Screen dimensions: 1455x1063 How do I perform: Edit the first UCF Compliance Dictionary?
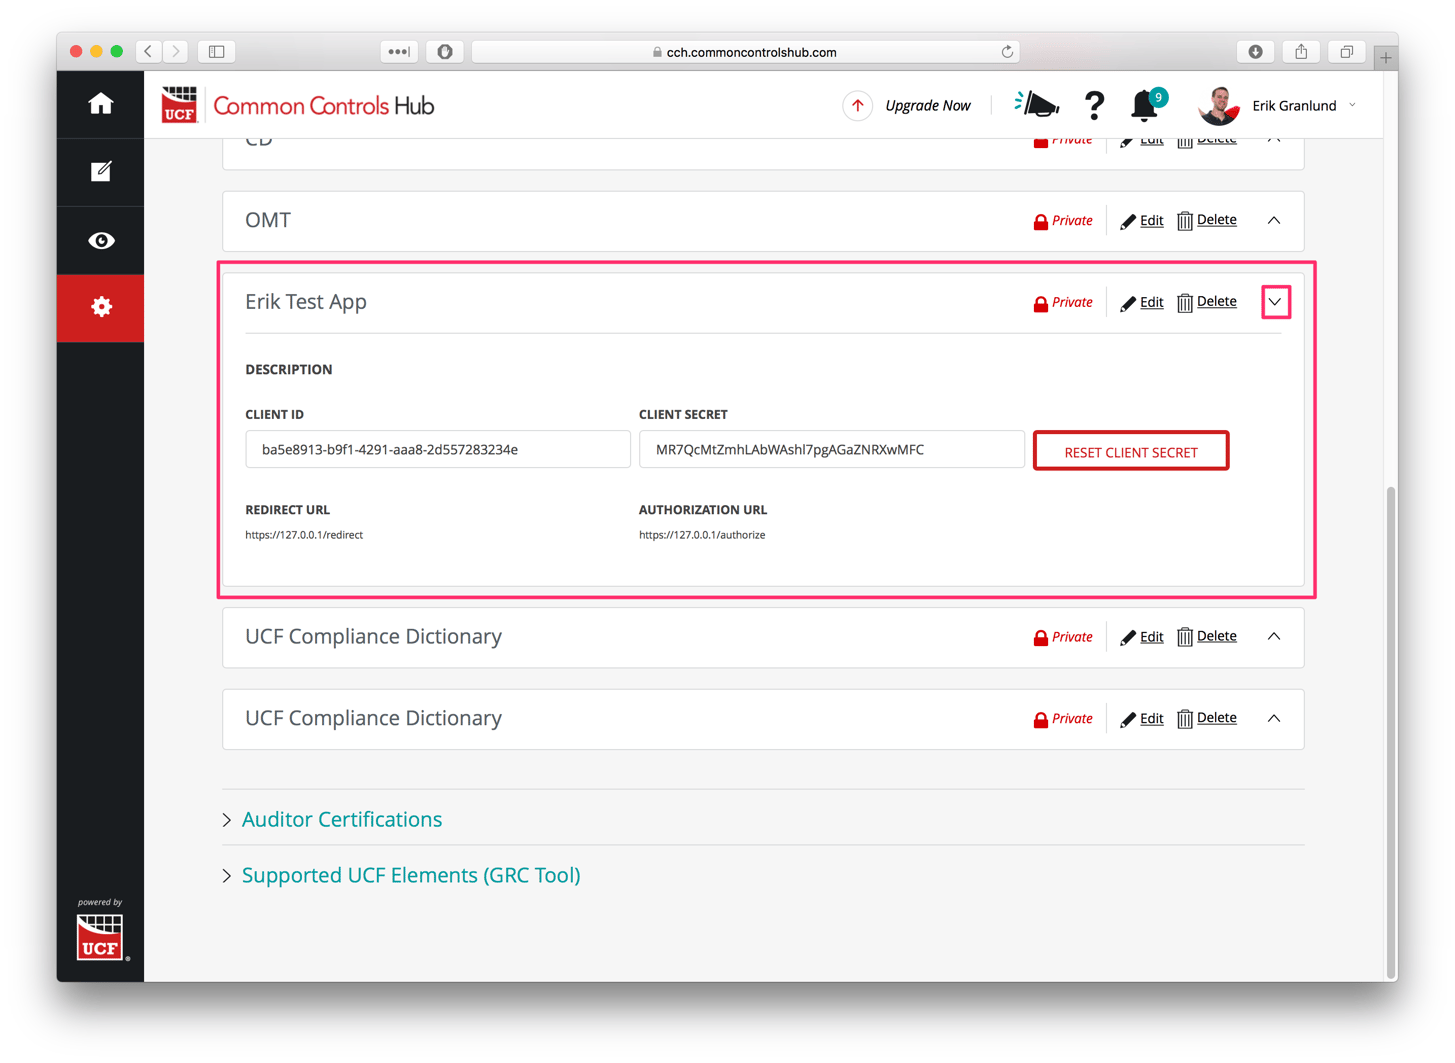[x=1142, y=637]
